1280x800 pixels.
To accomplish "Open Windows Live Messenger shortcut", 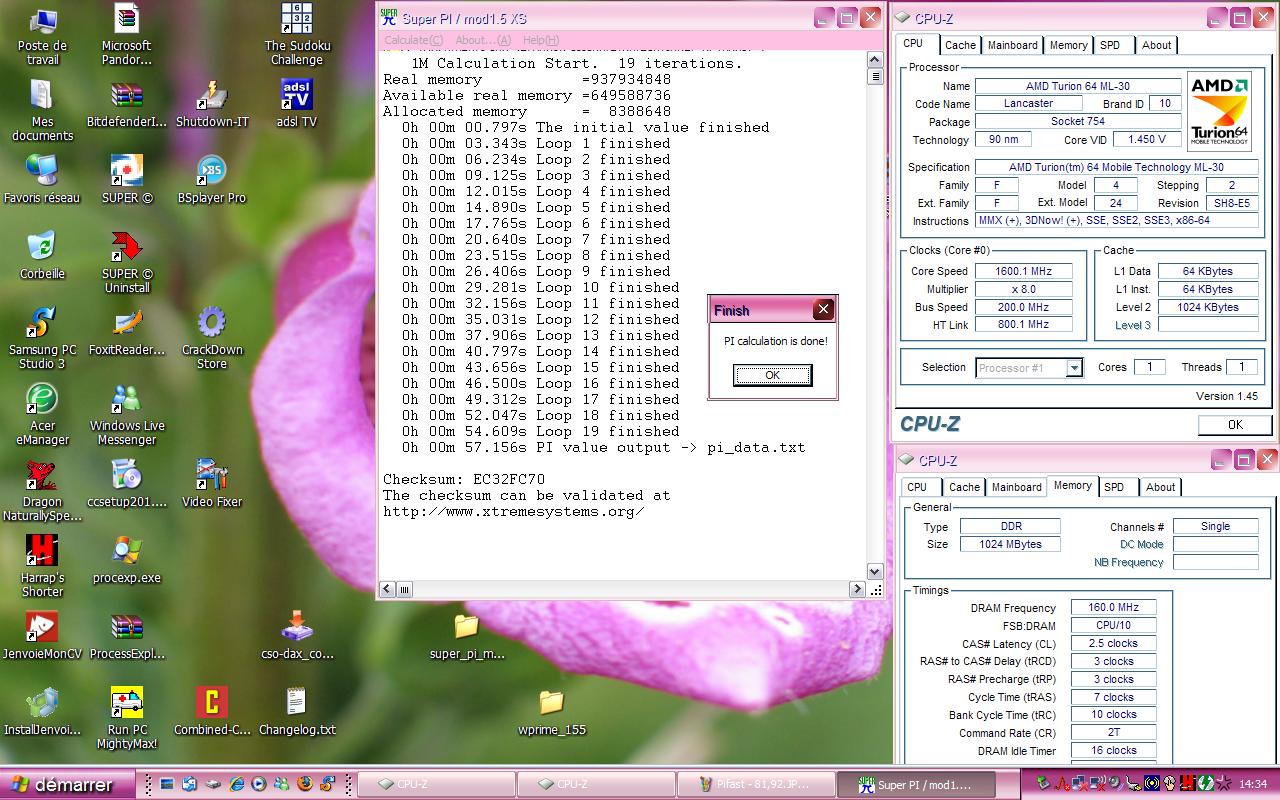I will [127, 415].
